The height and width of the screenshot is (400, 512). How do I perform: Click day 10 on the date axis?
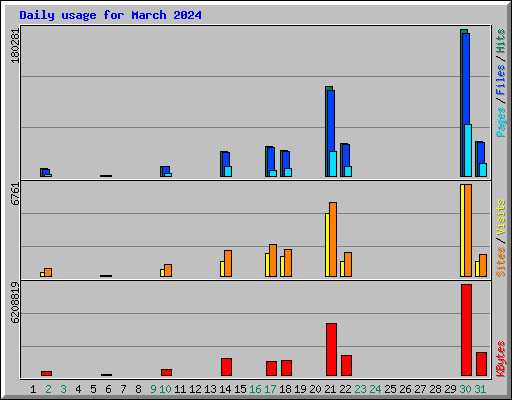[165, 389]
